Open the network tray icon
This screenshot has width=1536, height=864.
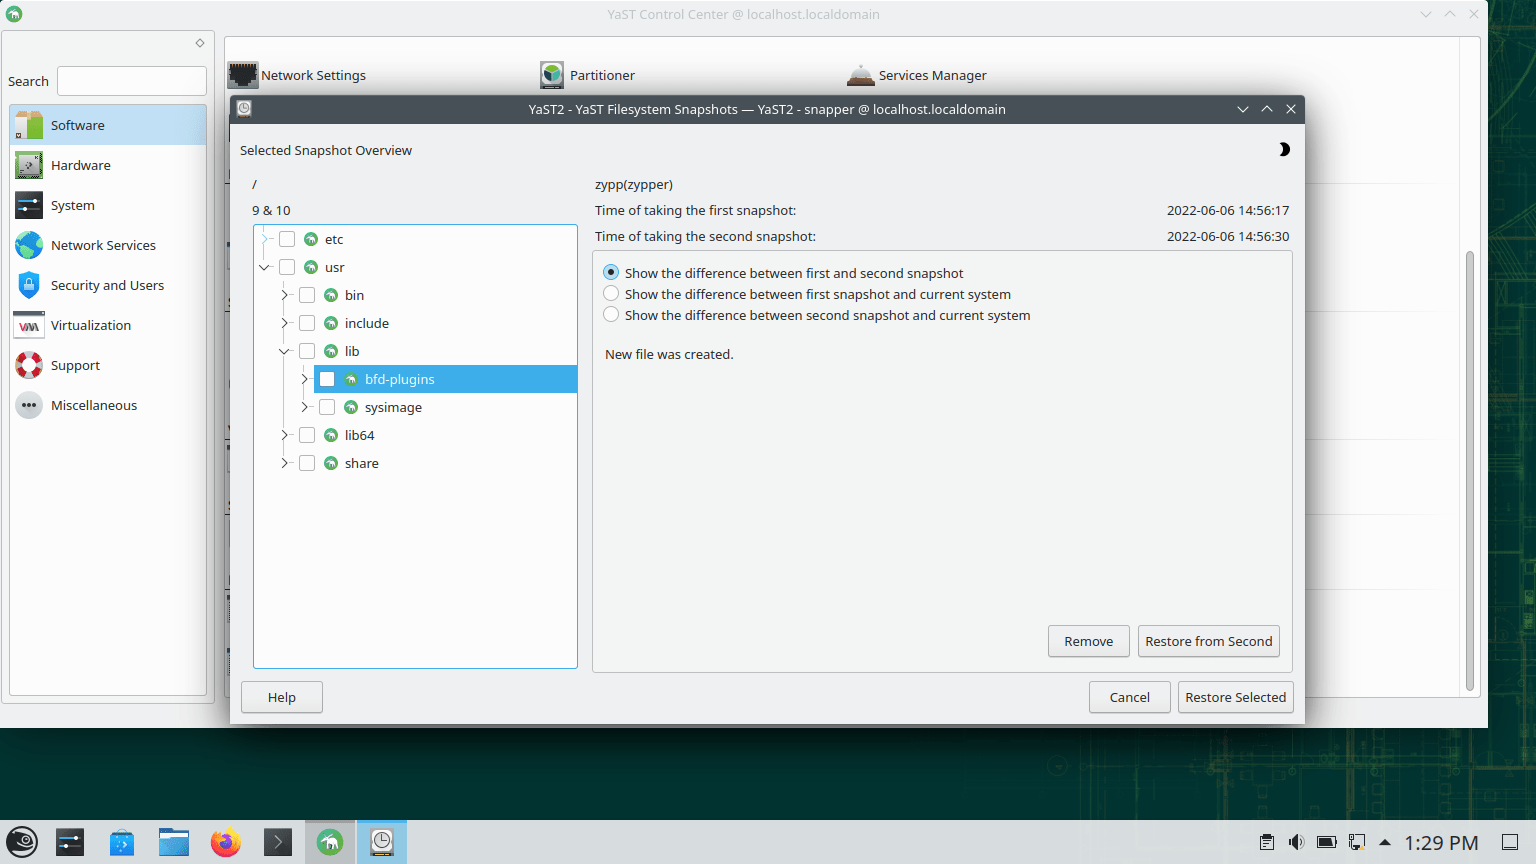tap(1357, 842)
